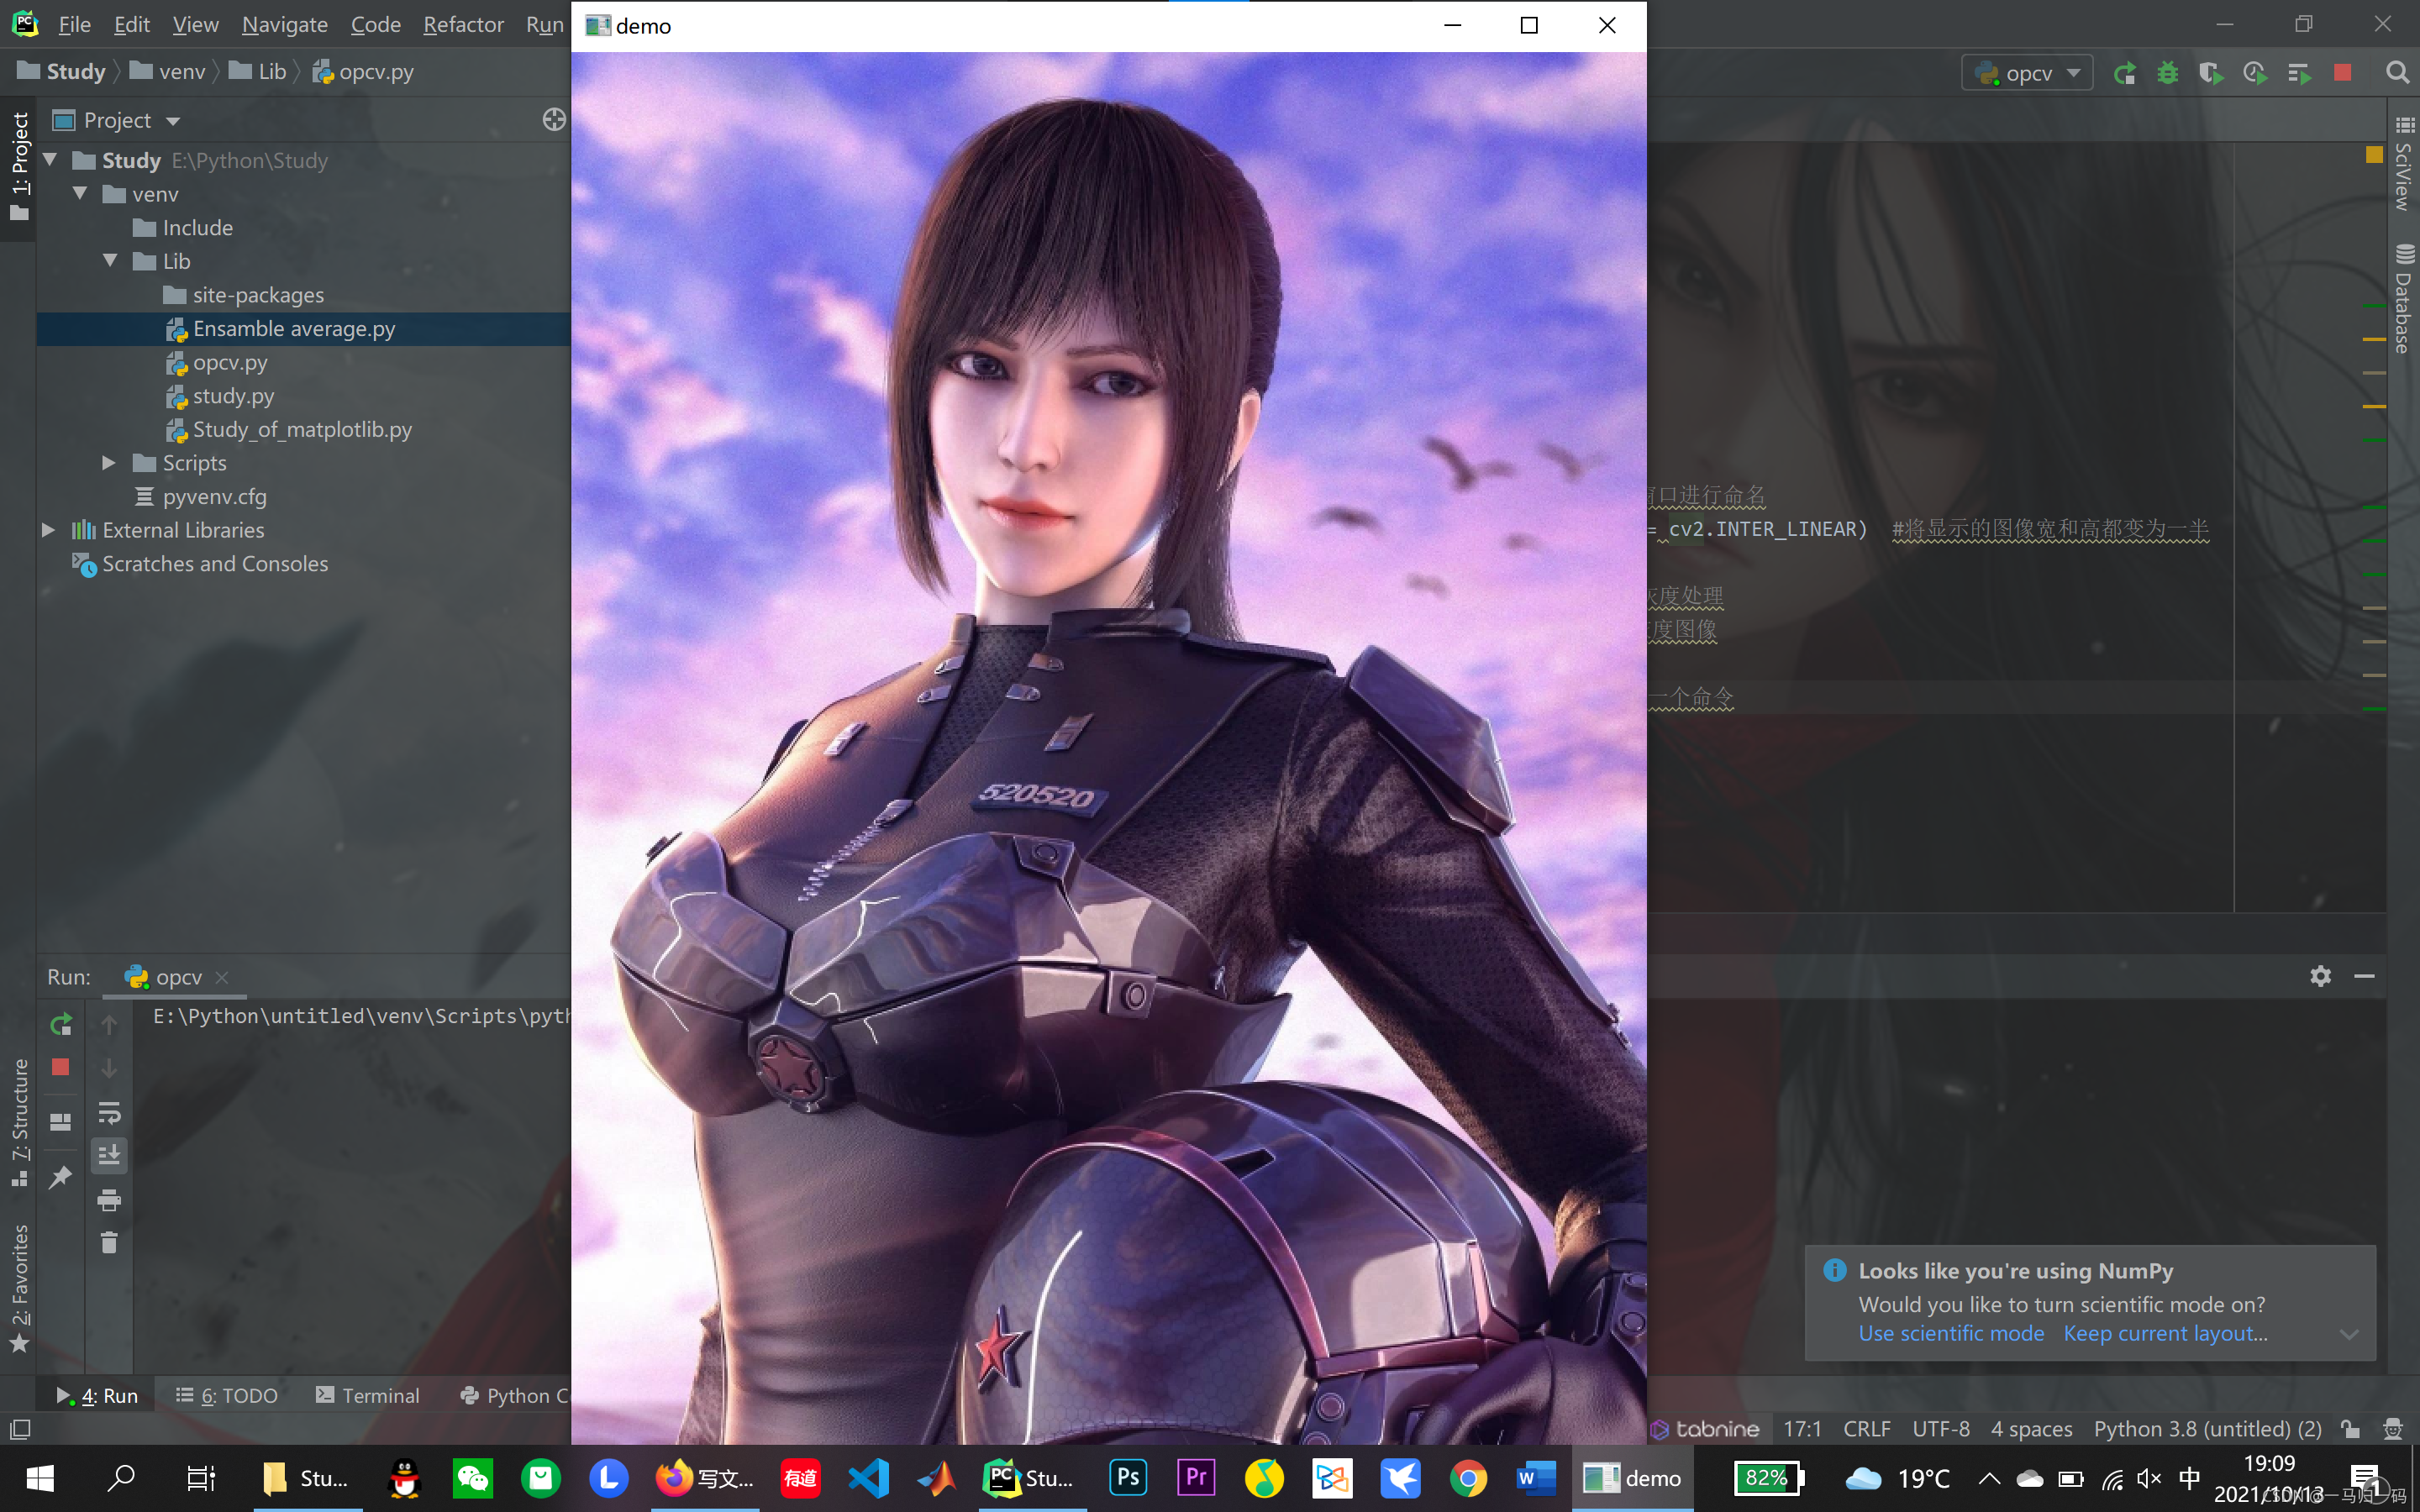
Task: Open the Code menu
Action: [375, 24]
